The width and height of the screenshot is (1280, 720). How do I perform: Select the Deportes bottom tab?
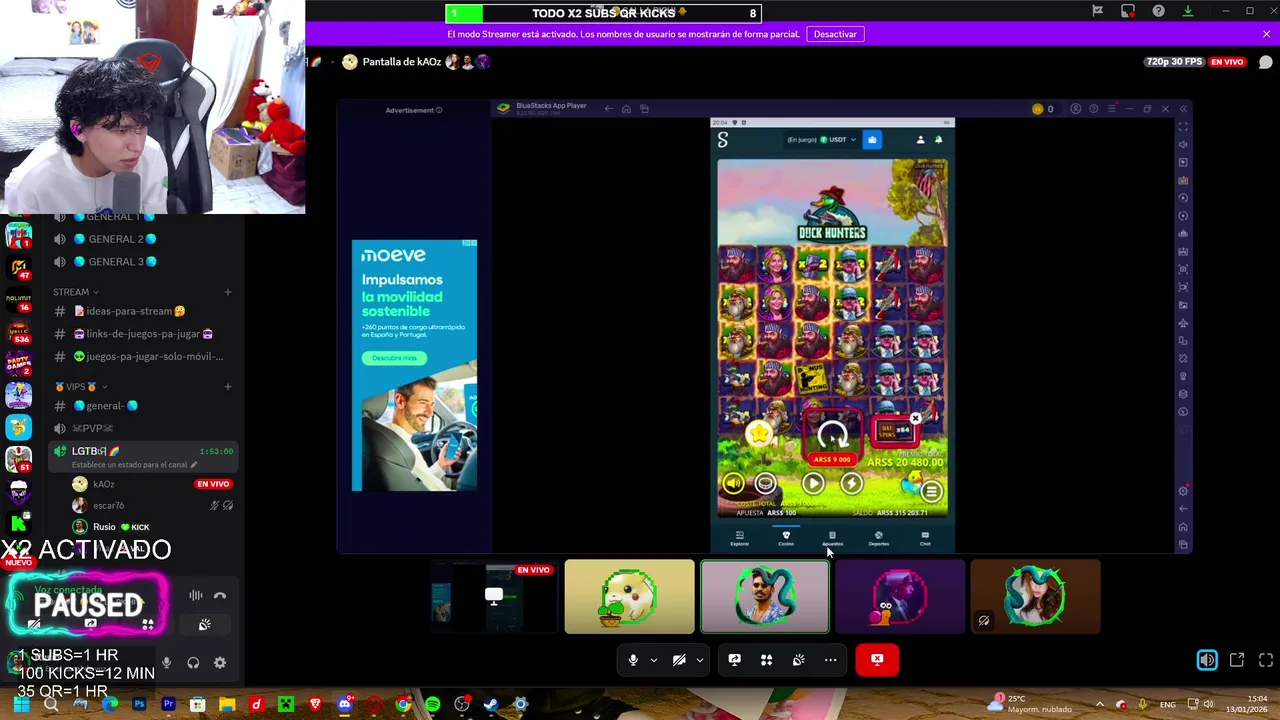(x=878, y=538)
